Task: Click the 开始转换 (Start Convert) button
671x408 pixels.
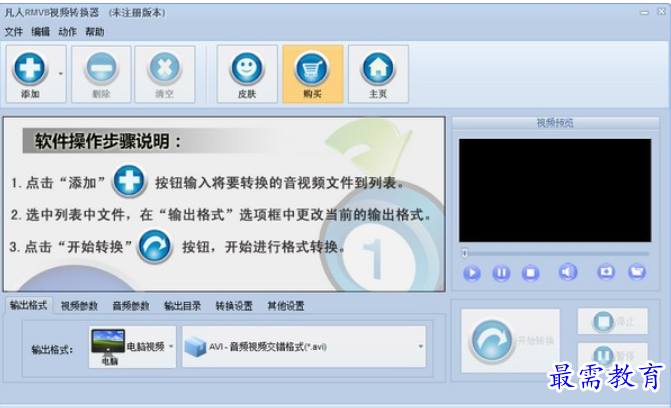Action: tap(511, 341)
